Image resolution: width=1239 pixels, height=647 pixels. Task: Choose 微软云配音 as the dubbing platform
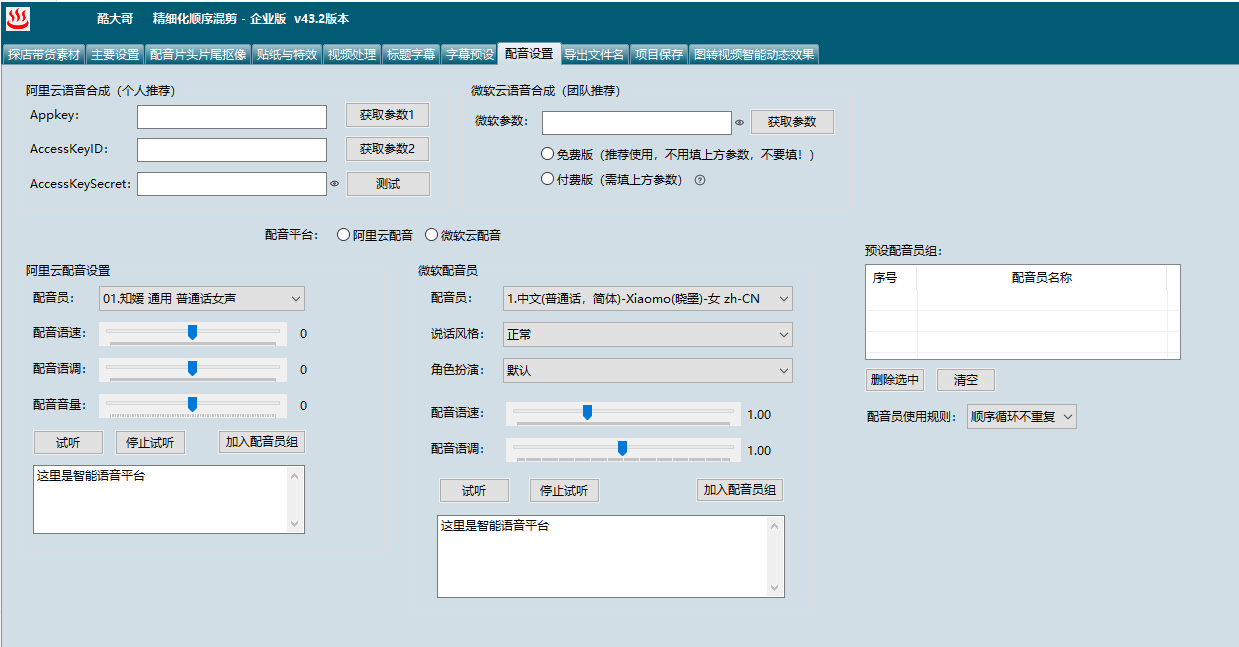tap(431, 235)
